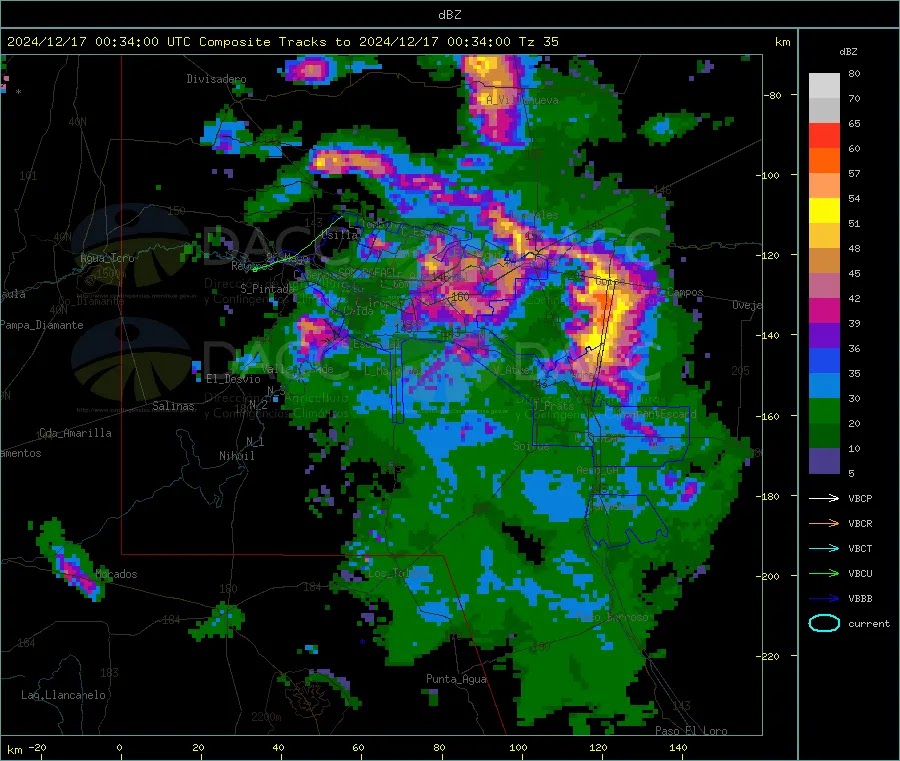The height and width of the screenshot is (761, 900).
Task: Click the UTC Composite Tracks timestamp text
Action: pyautogui.click(x=283, y=42)
